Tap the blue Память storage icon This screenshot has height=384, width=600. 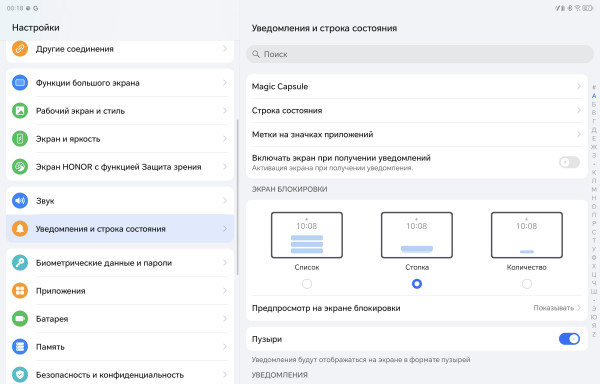point(20,346)
